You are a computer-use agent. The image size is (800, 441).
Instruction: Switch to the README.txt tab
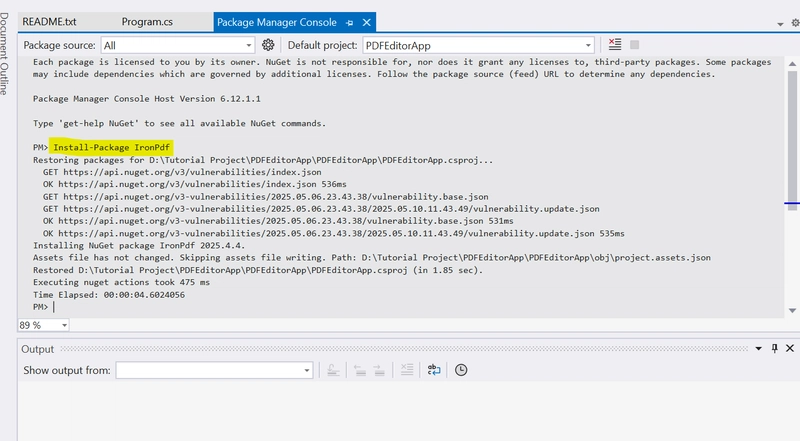click(x=49, y=22)
